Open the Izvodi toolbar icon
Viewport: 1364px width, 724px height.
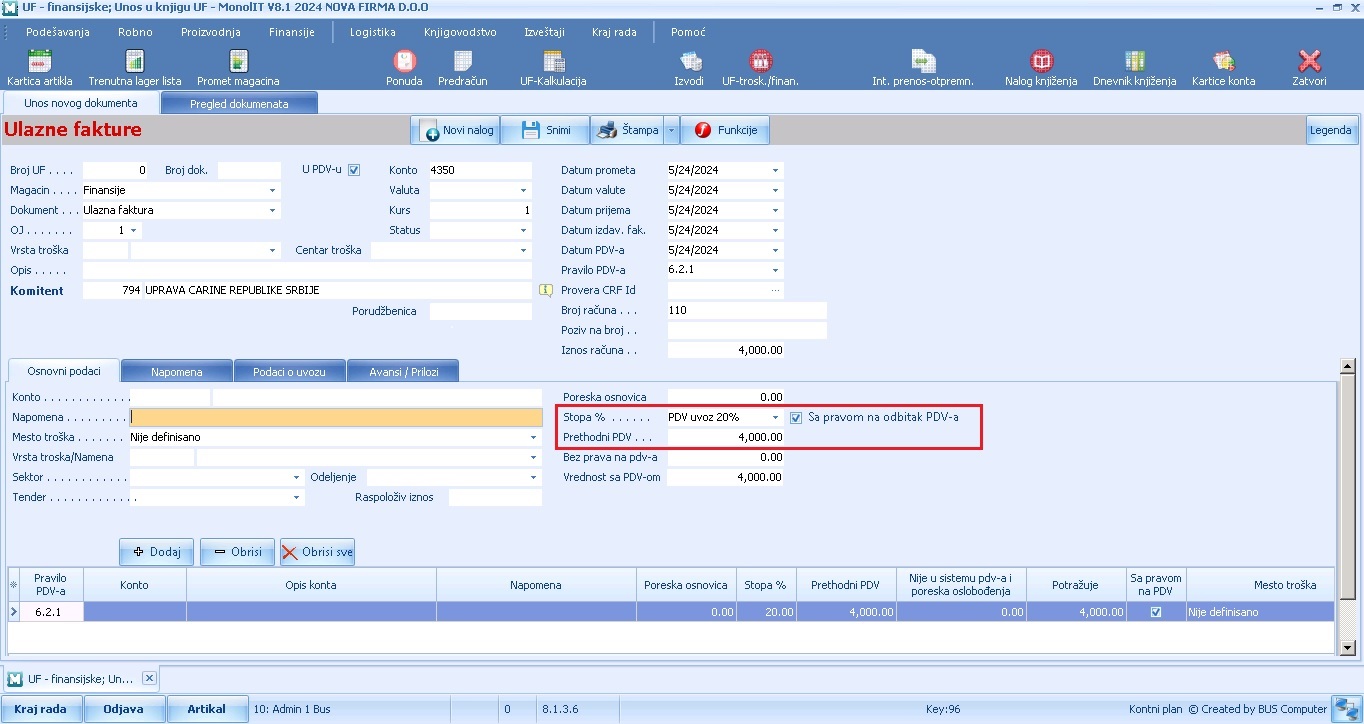tap(689, 68)
